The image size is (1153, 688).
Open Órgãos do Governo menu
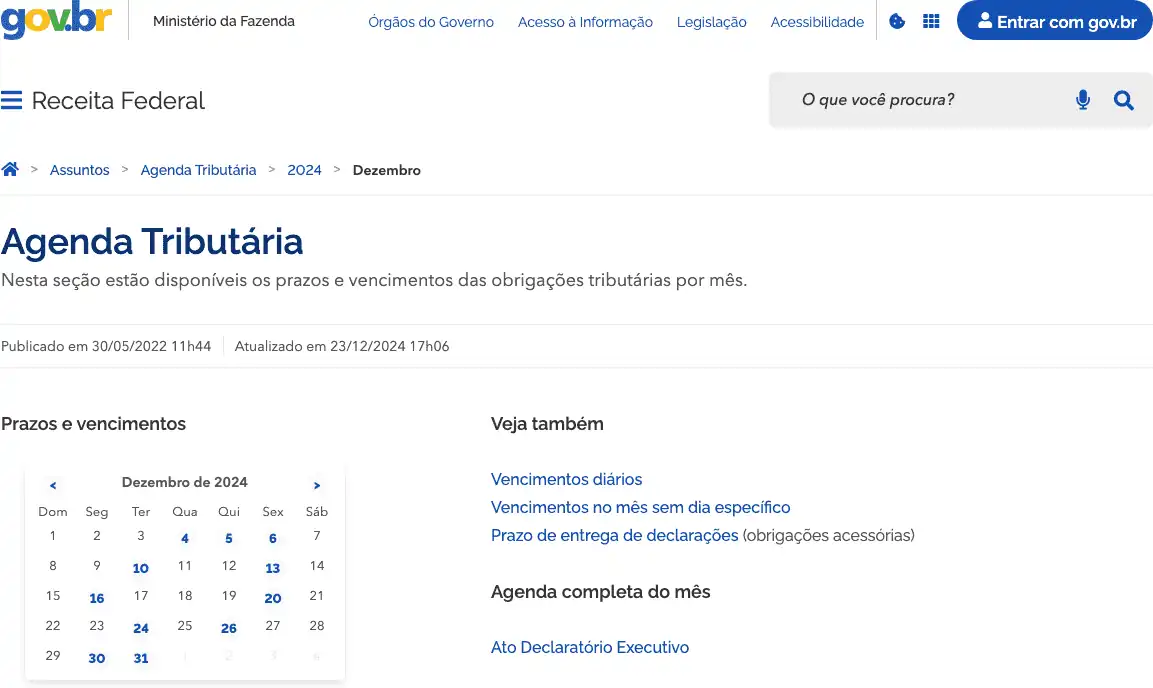[431, 22]
